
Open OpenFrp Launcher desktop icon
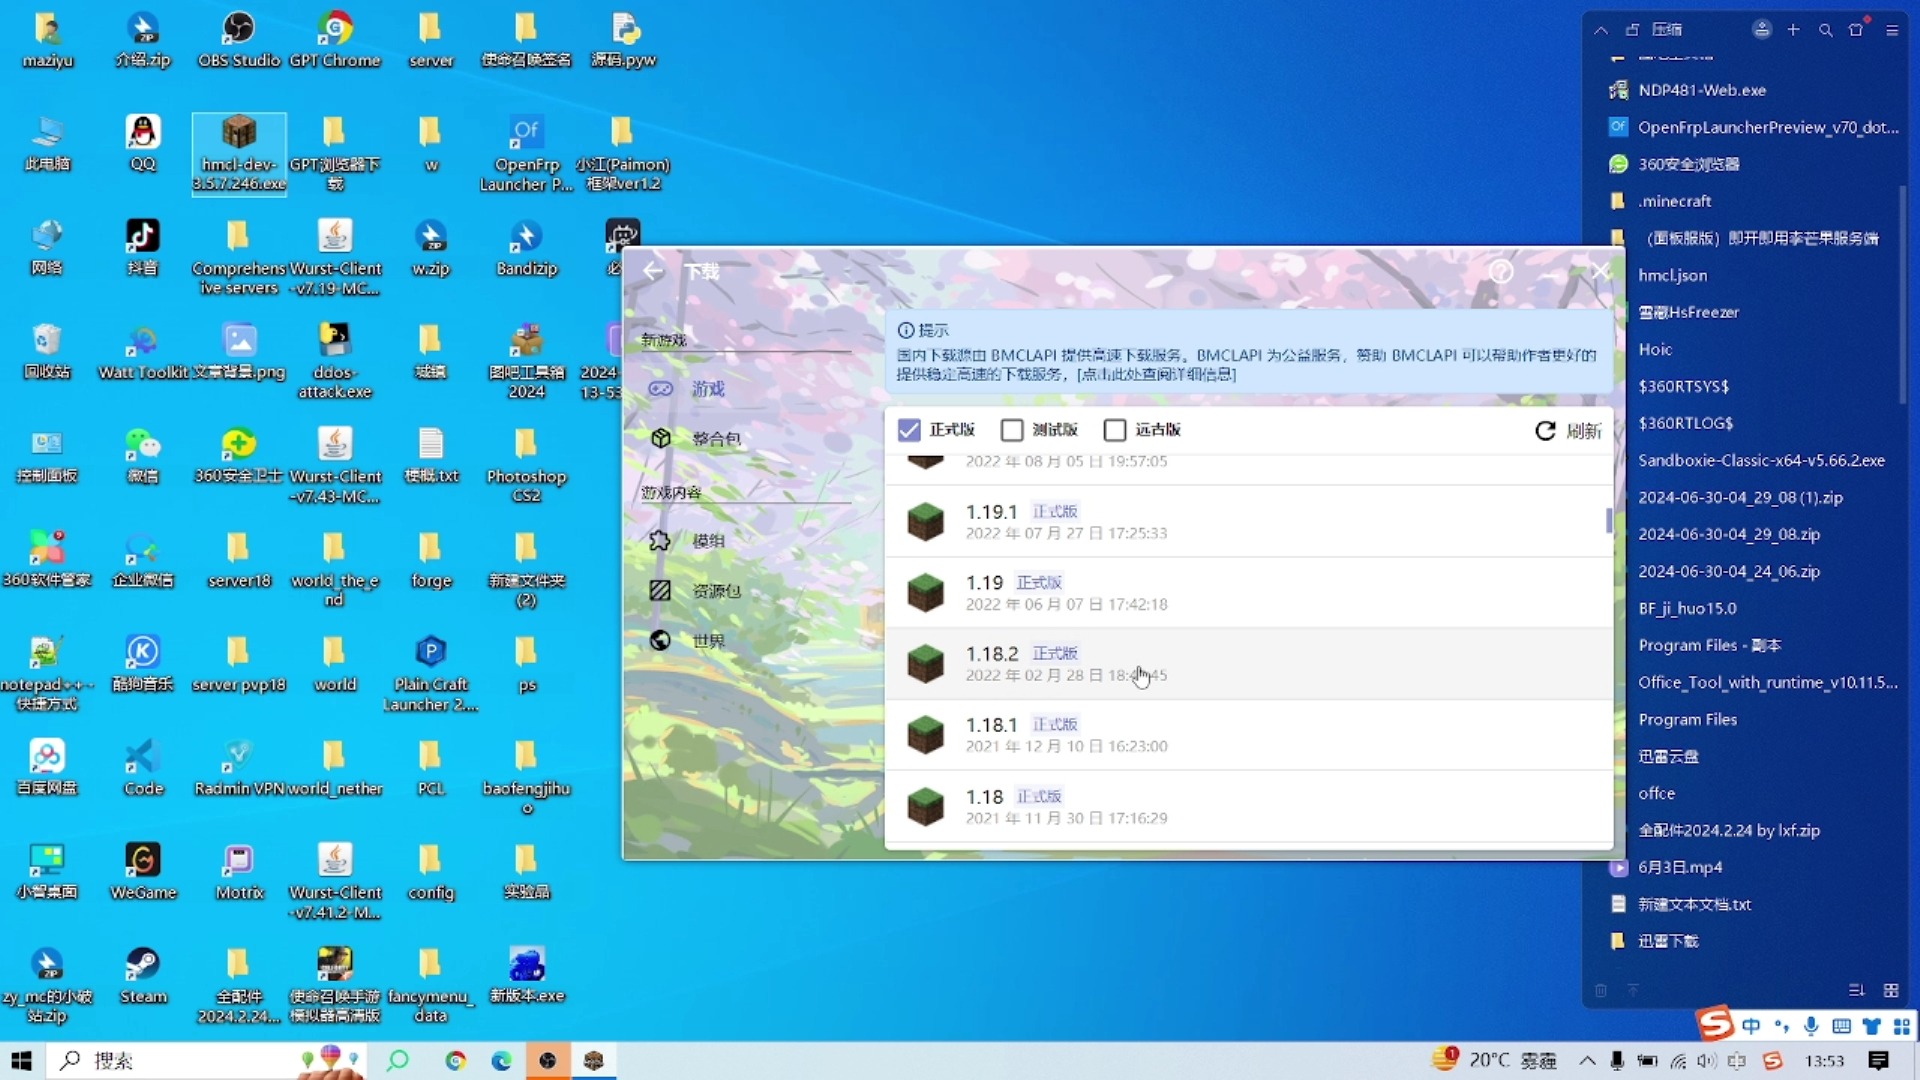pyautogui.click(x=527, y=153)
